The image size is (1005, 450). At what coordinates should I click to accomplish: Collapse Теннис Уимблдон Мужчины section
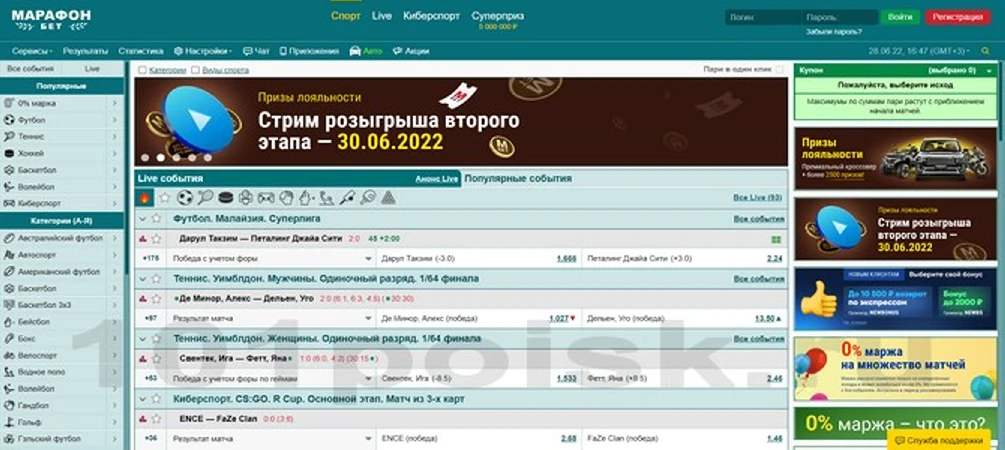click(143, 279)
